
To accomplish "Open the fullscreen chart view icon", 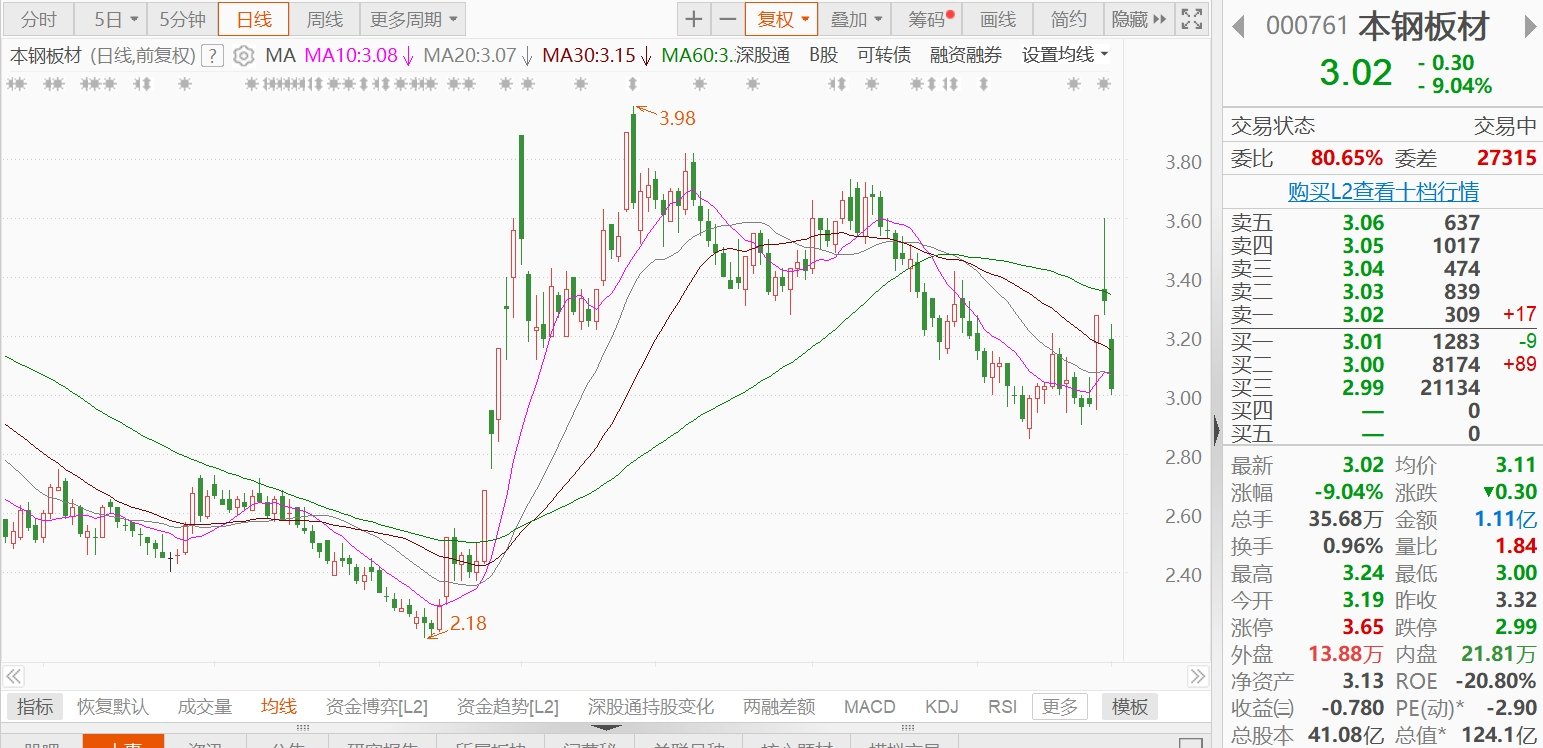I will tap(1190, 19).
